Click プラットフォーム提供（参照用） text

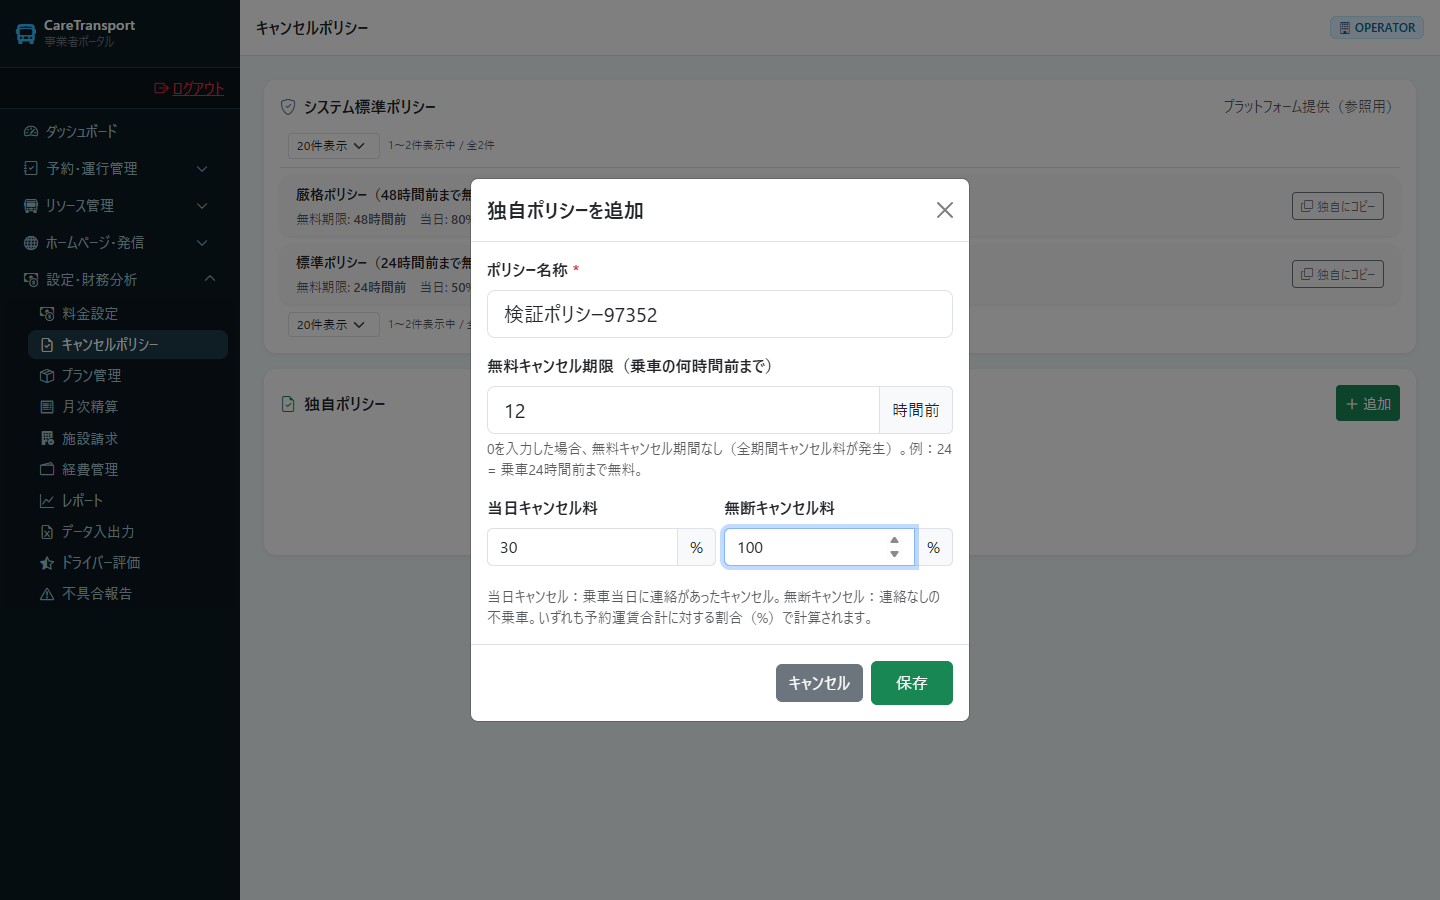coord(1308,106)
